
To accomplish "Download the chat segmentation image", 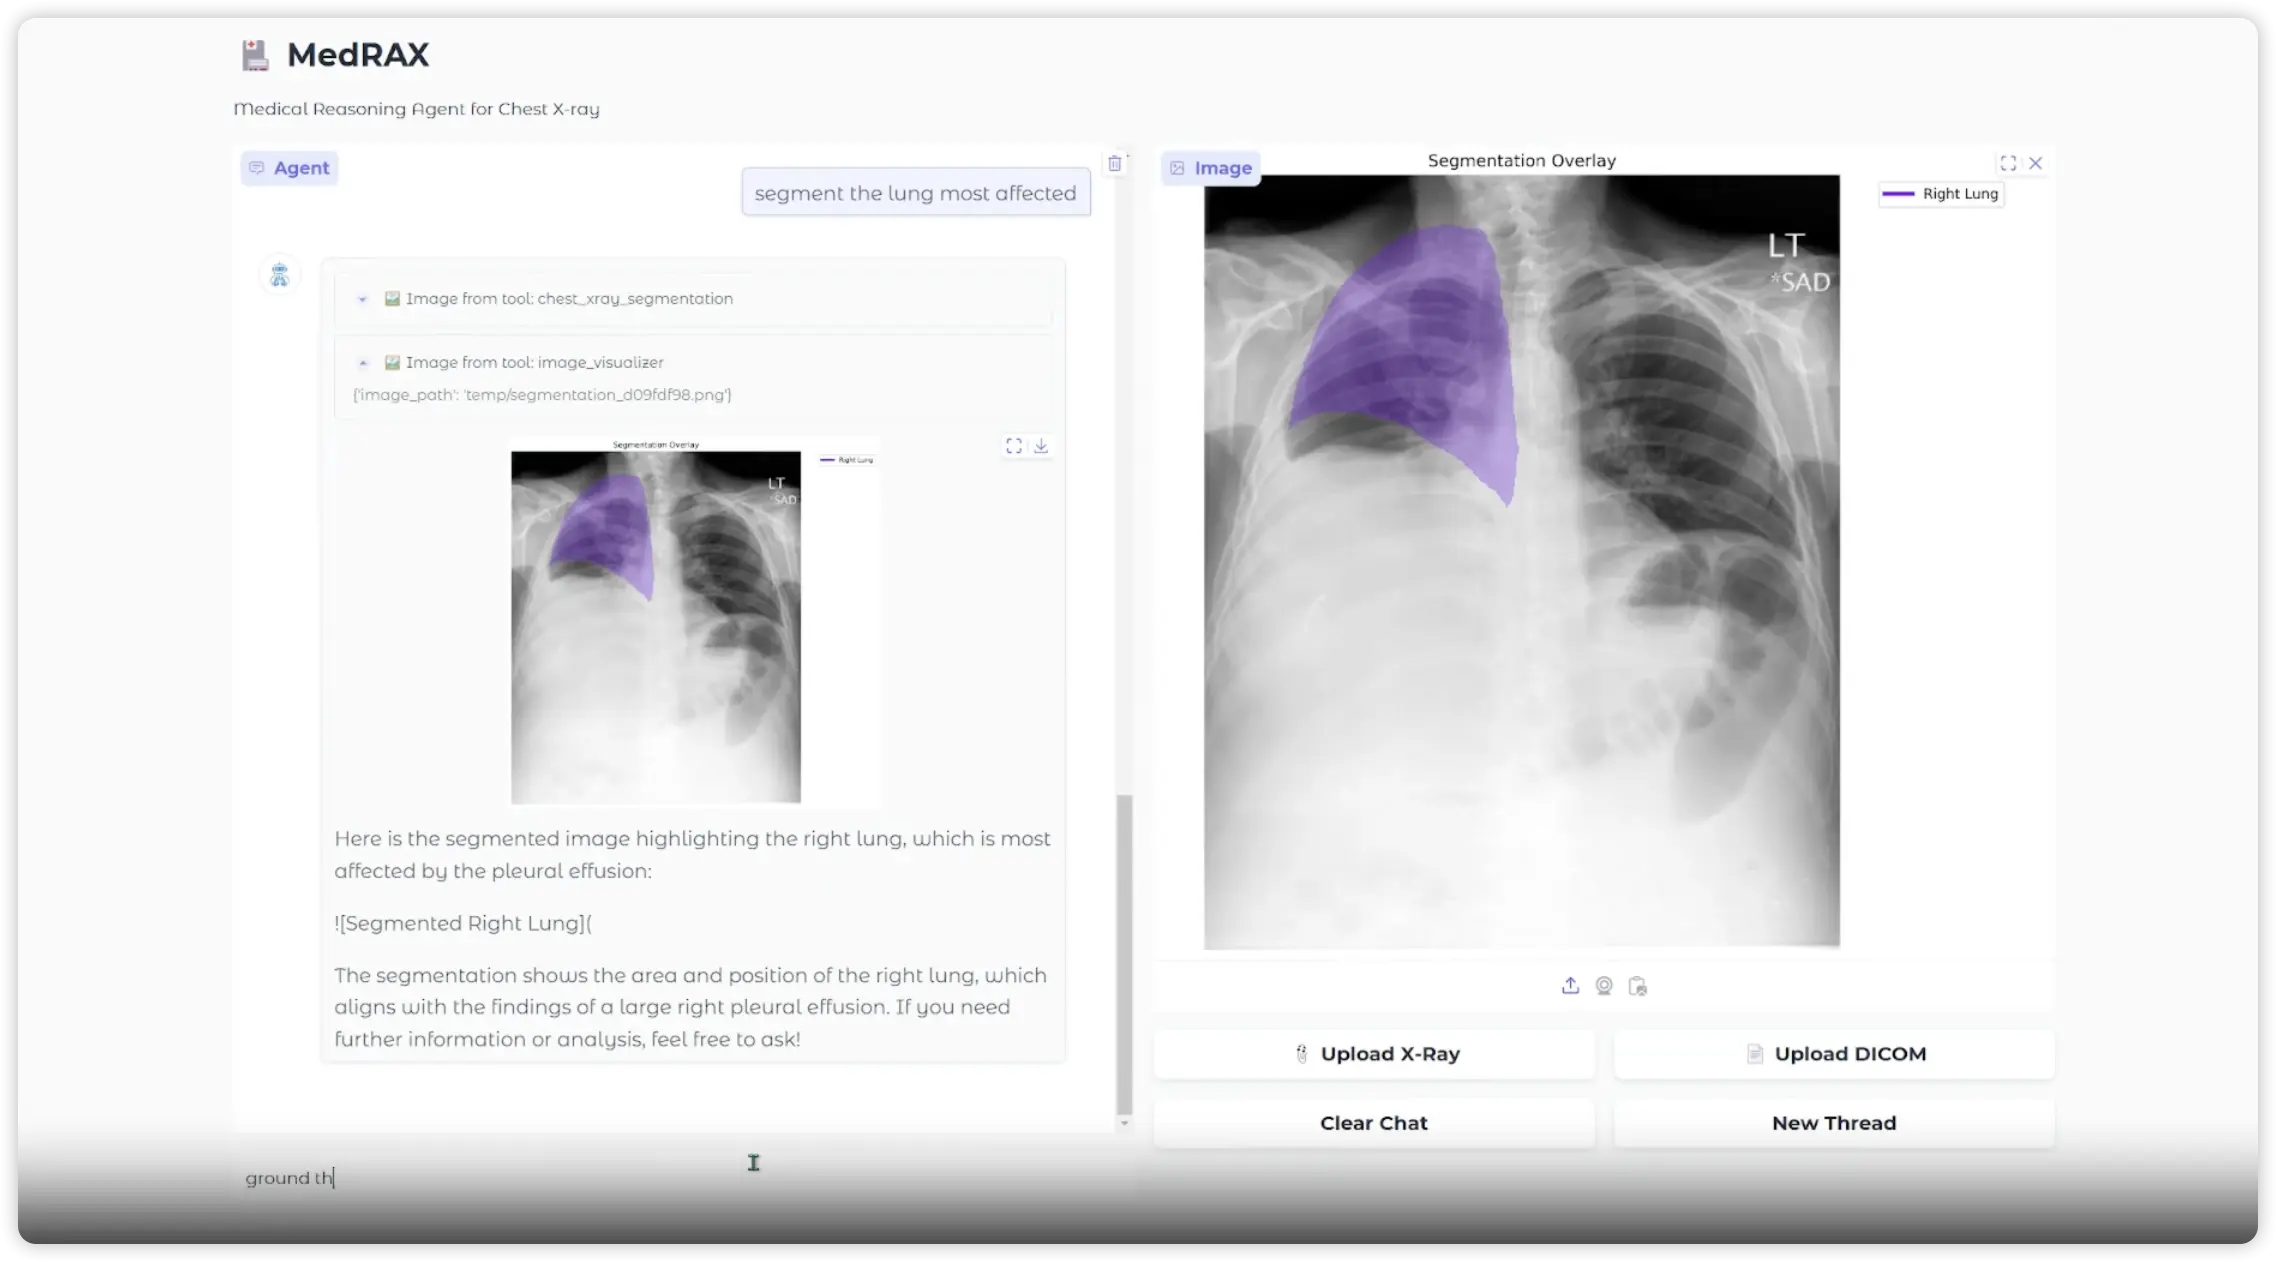I will click(x=1041, y=446).
